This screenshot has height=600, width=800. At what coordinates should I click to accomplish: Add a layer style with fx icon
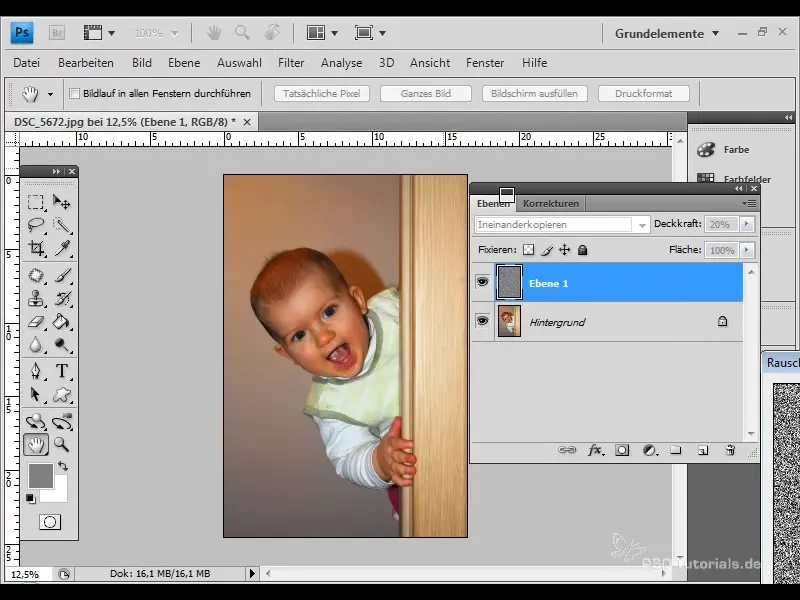pyautogui.click(x=595, y=450)
